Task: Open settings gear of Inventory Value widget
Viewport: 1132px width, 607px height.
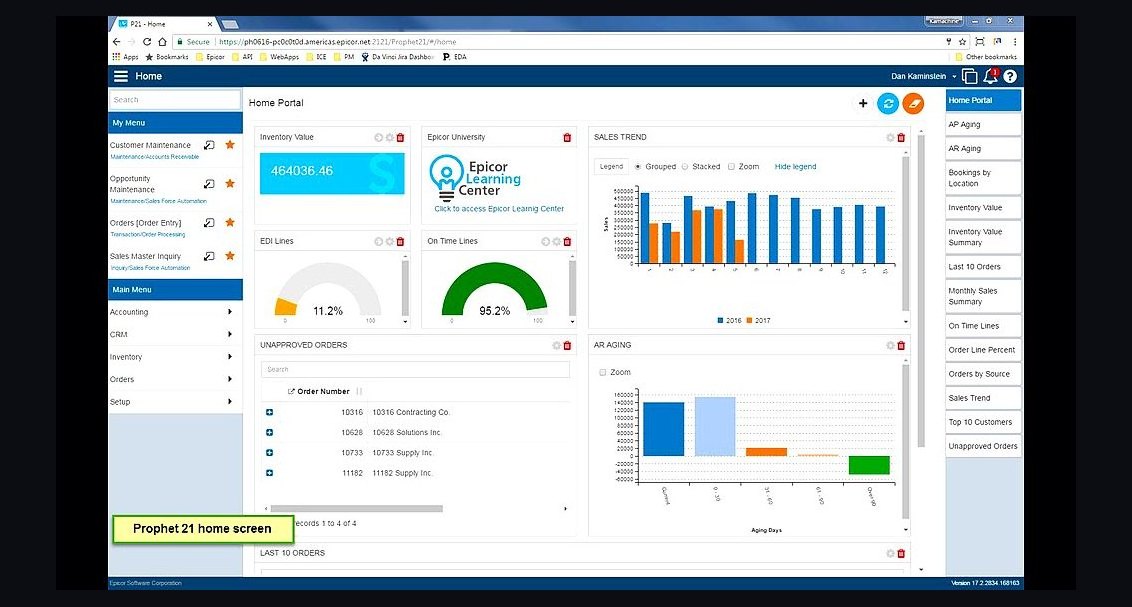Action: tap(390, 137)
